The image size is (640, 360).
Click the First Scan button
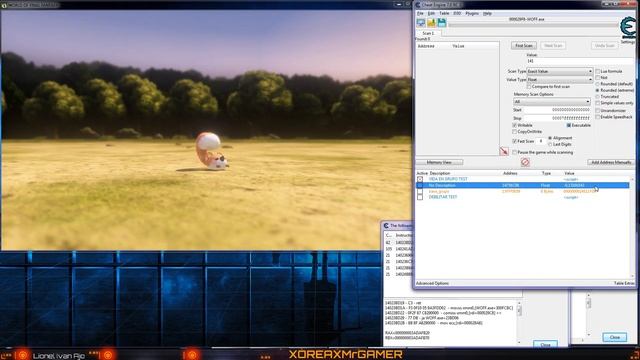click(524, 46)
